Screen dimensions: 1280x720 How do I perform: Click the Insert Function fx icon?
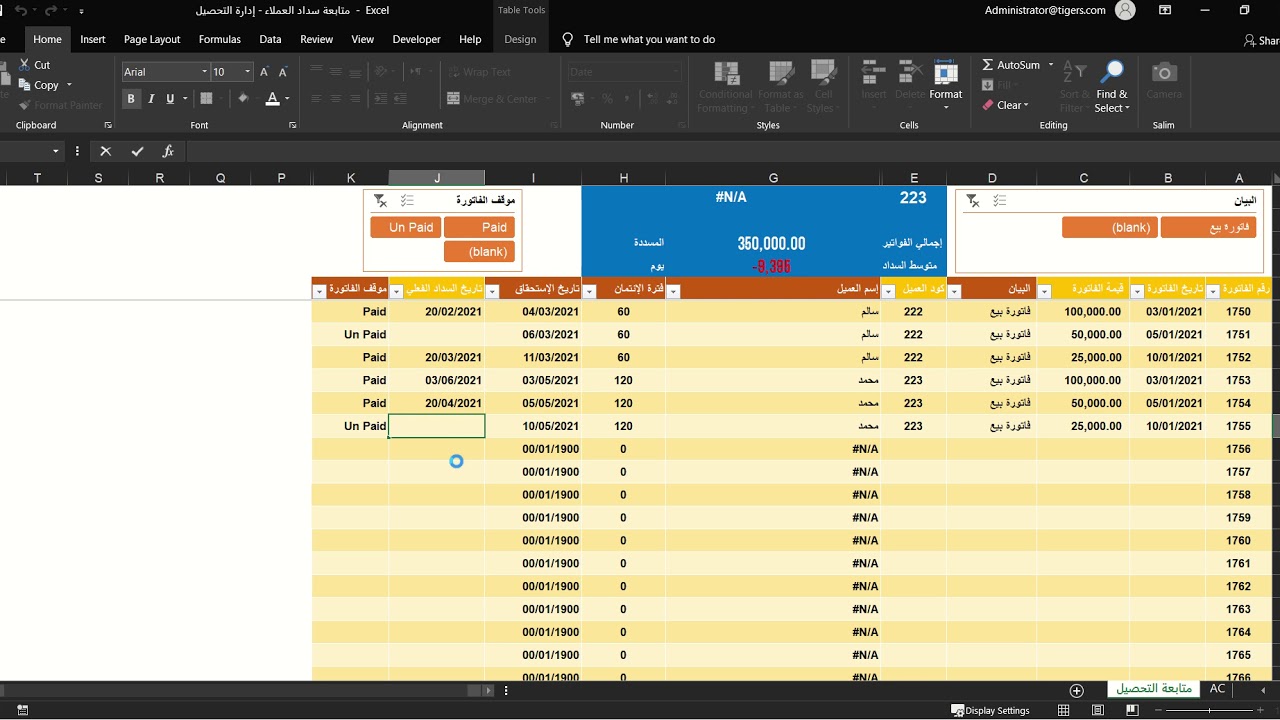[x=168, y=151]
